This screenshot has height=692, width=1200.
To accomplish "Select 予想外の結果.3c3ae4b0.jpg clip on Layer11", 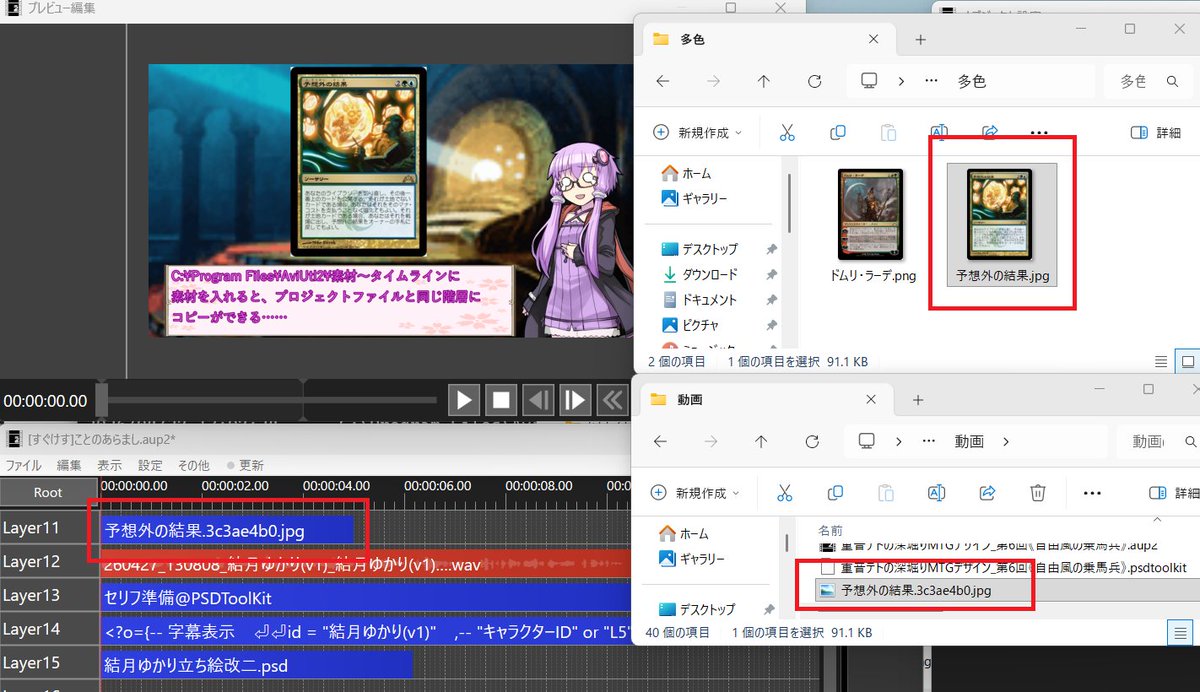I will tap(228, 530).
